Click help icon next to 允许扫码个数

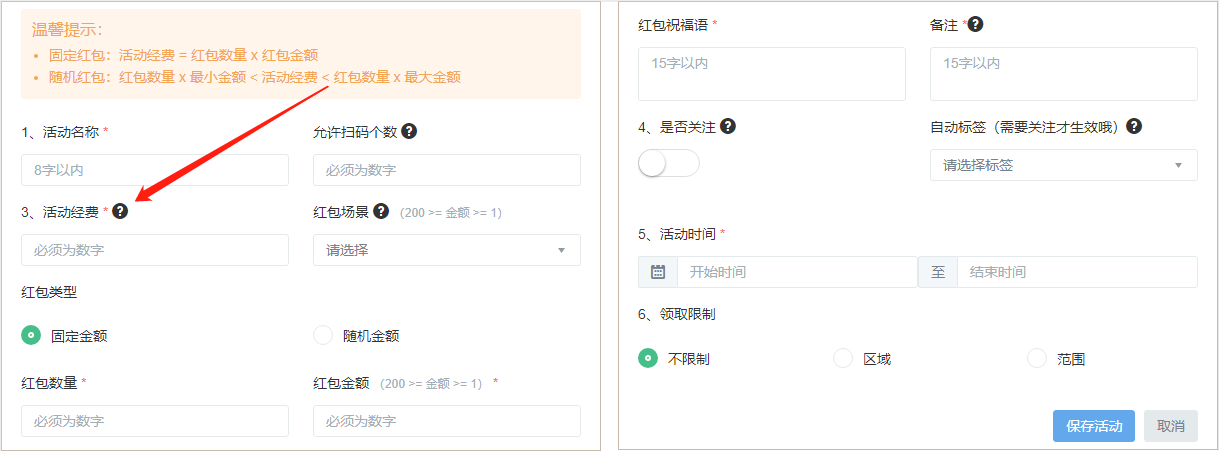coord(409,131)
